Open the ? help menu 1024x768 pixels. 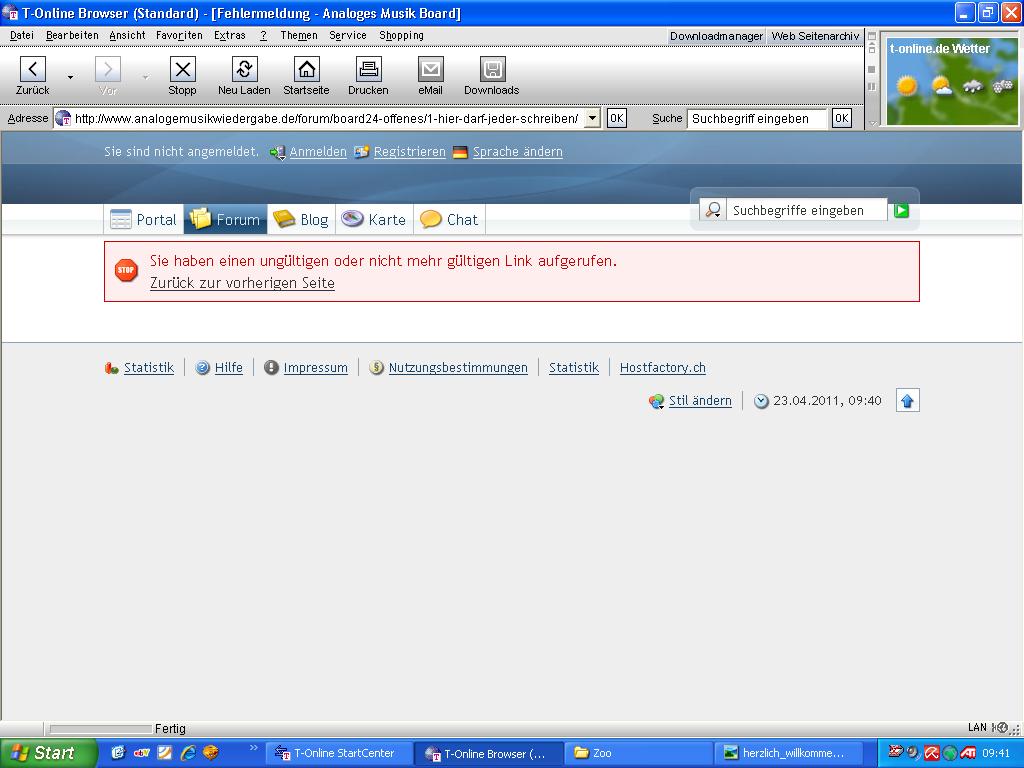263,35
